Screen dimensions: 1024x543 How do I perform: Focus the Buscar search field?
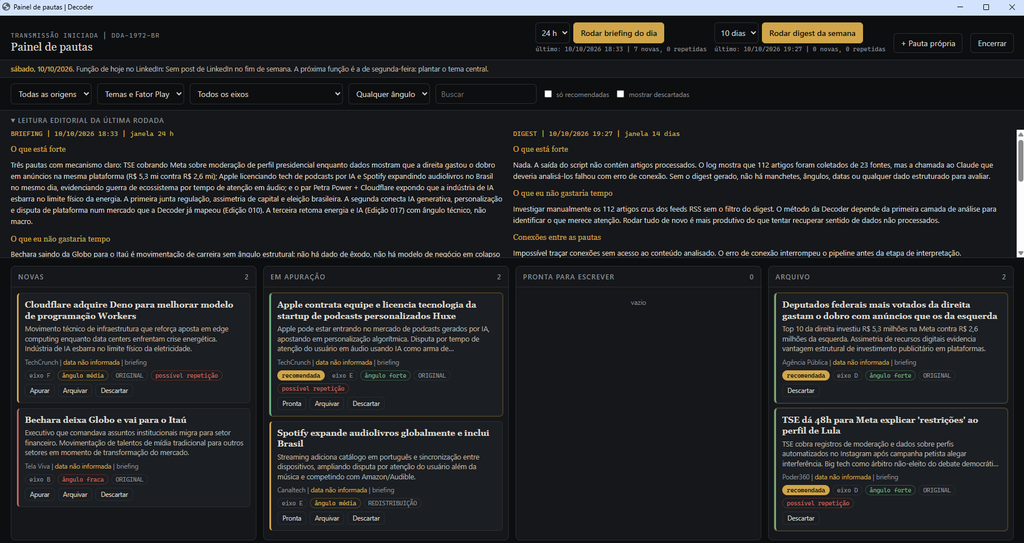point(486,94)
